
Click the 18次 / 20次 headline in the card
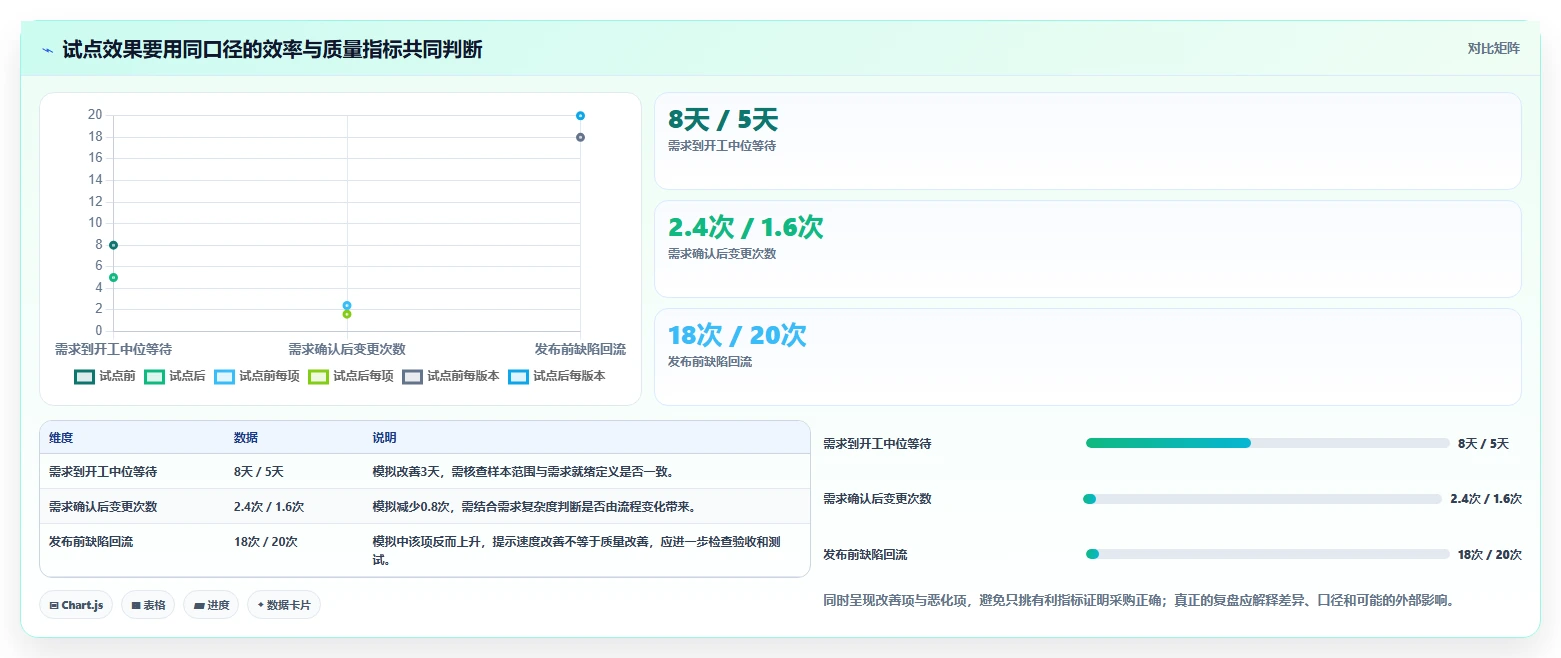737,336
